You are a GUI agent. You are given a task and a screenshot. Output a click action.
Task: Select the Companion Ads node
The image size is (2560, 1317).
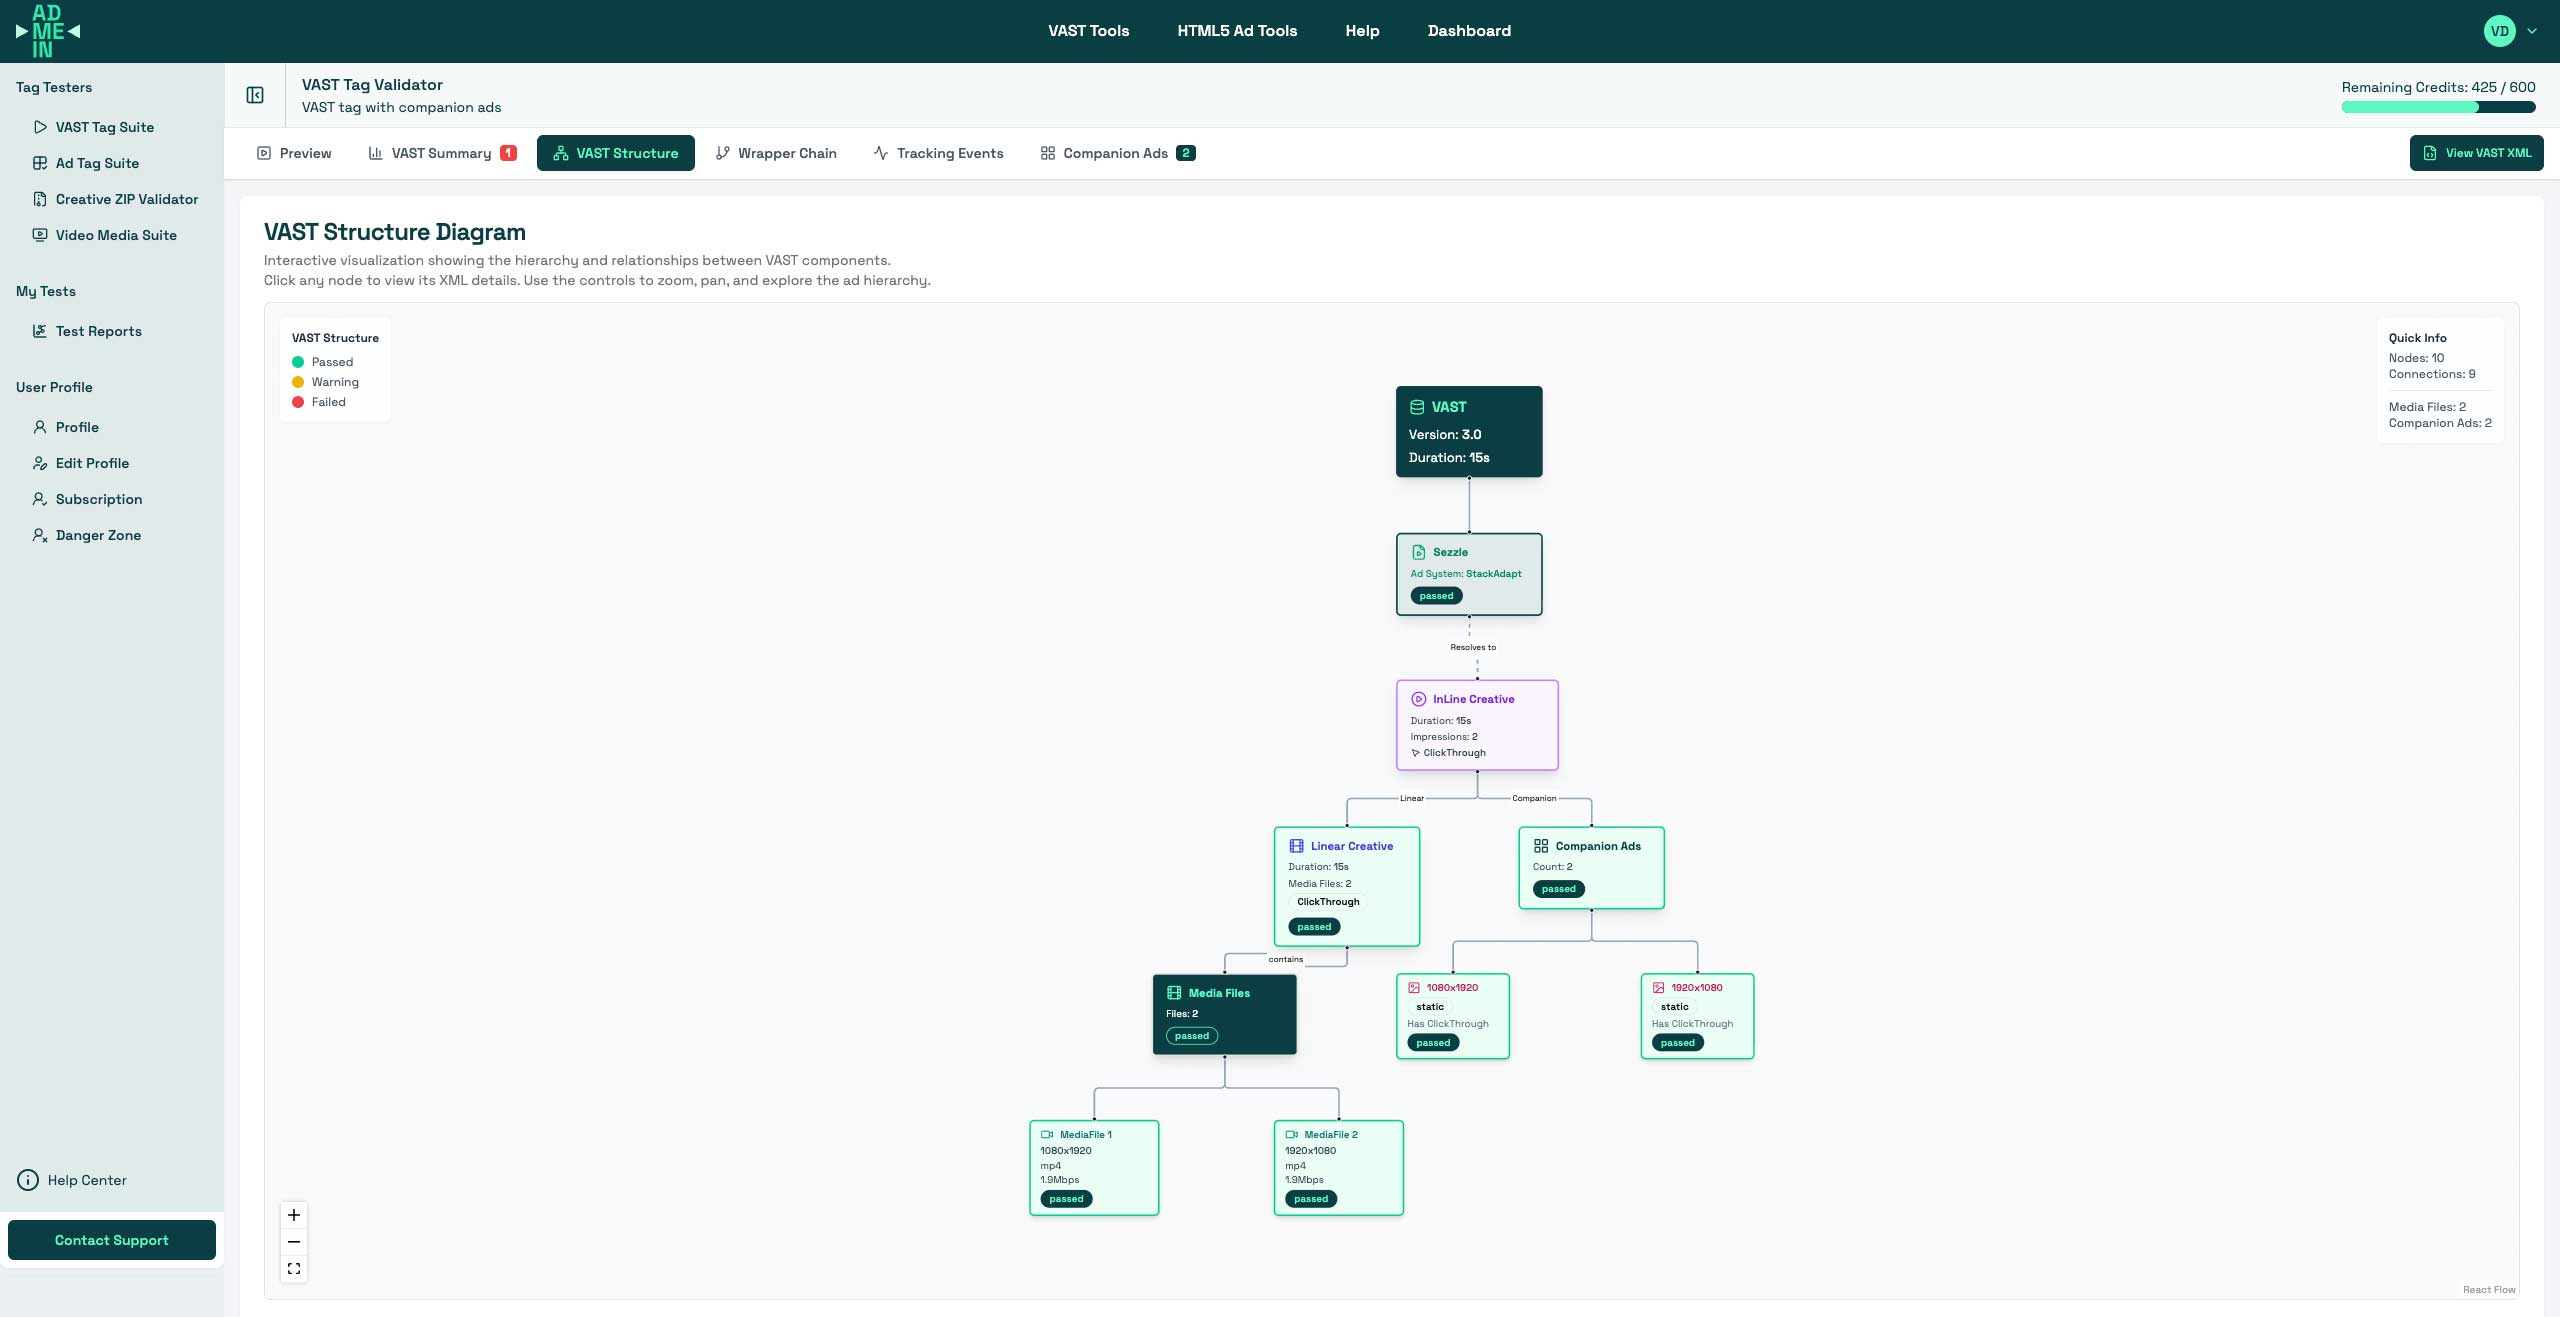[1590, 867]
